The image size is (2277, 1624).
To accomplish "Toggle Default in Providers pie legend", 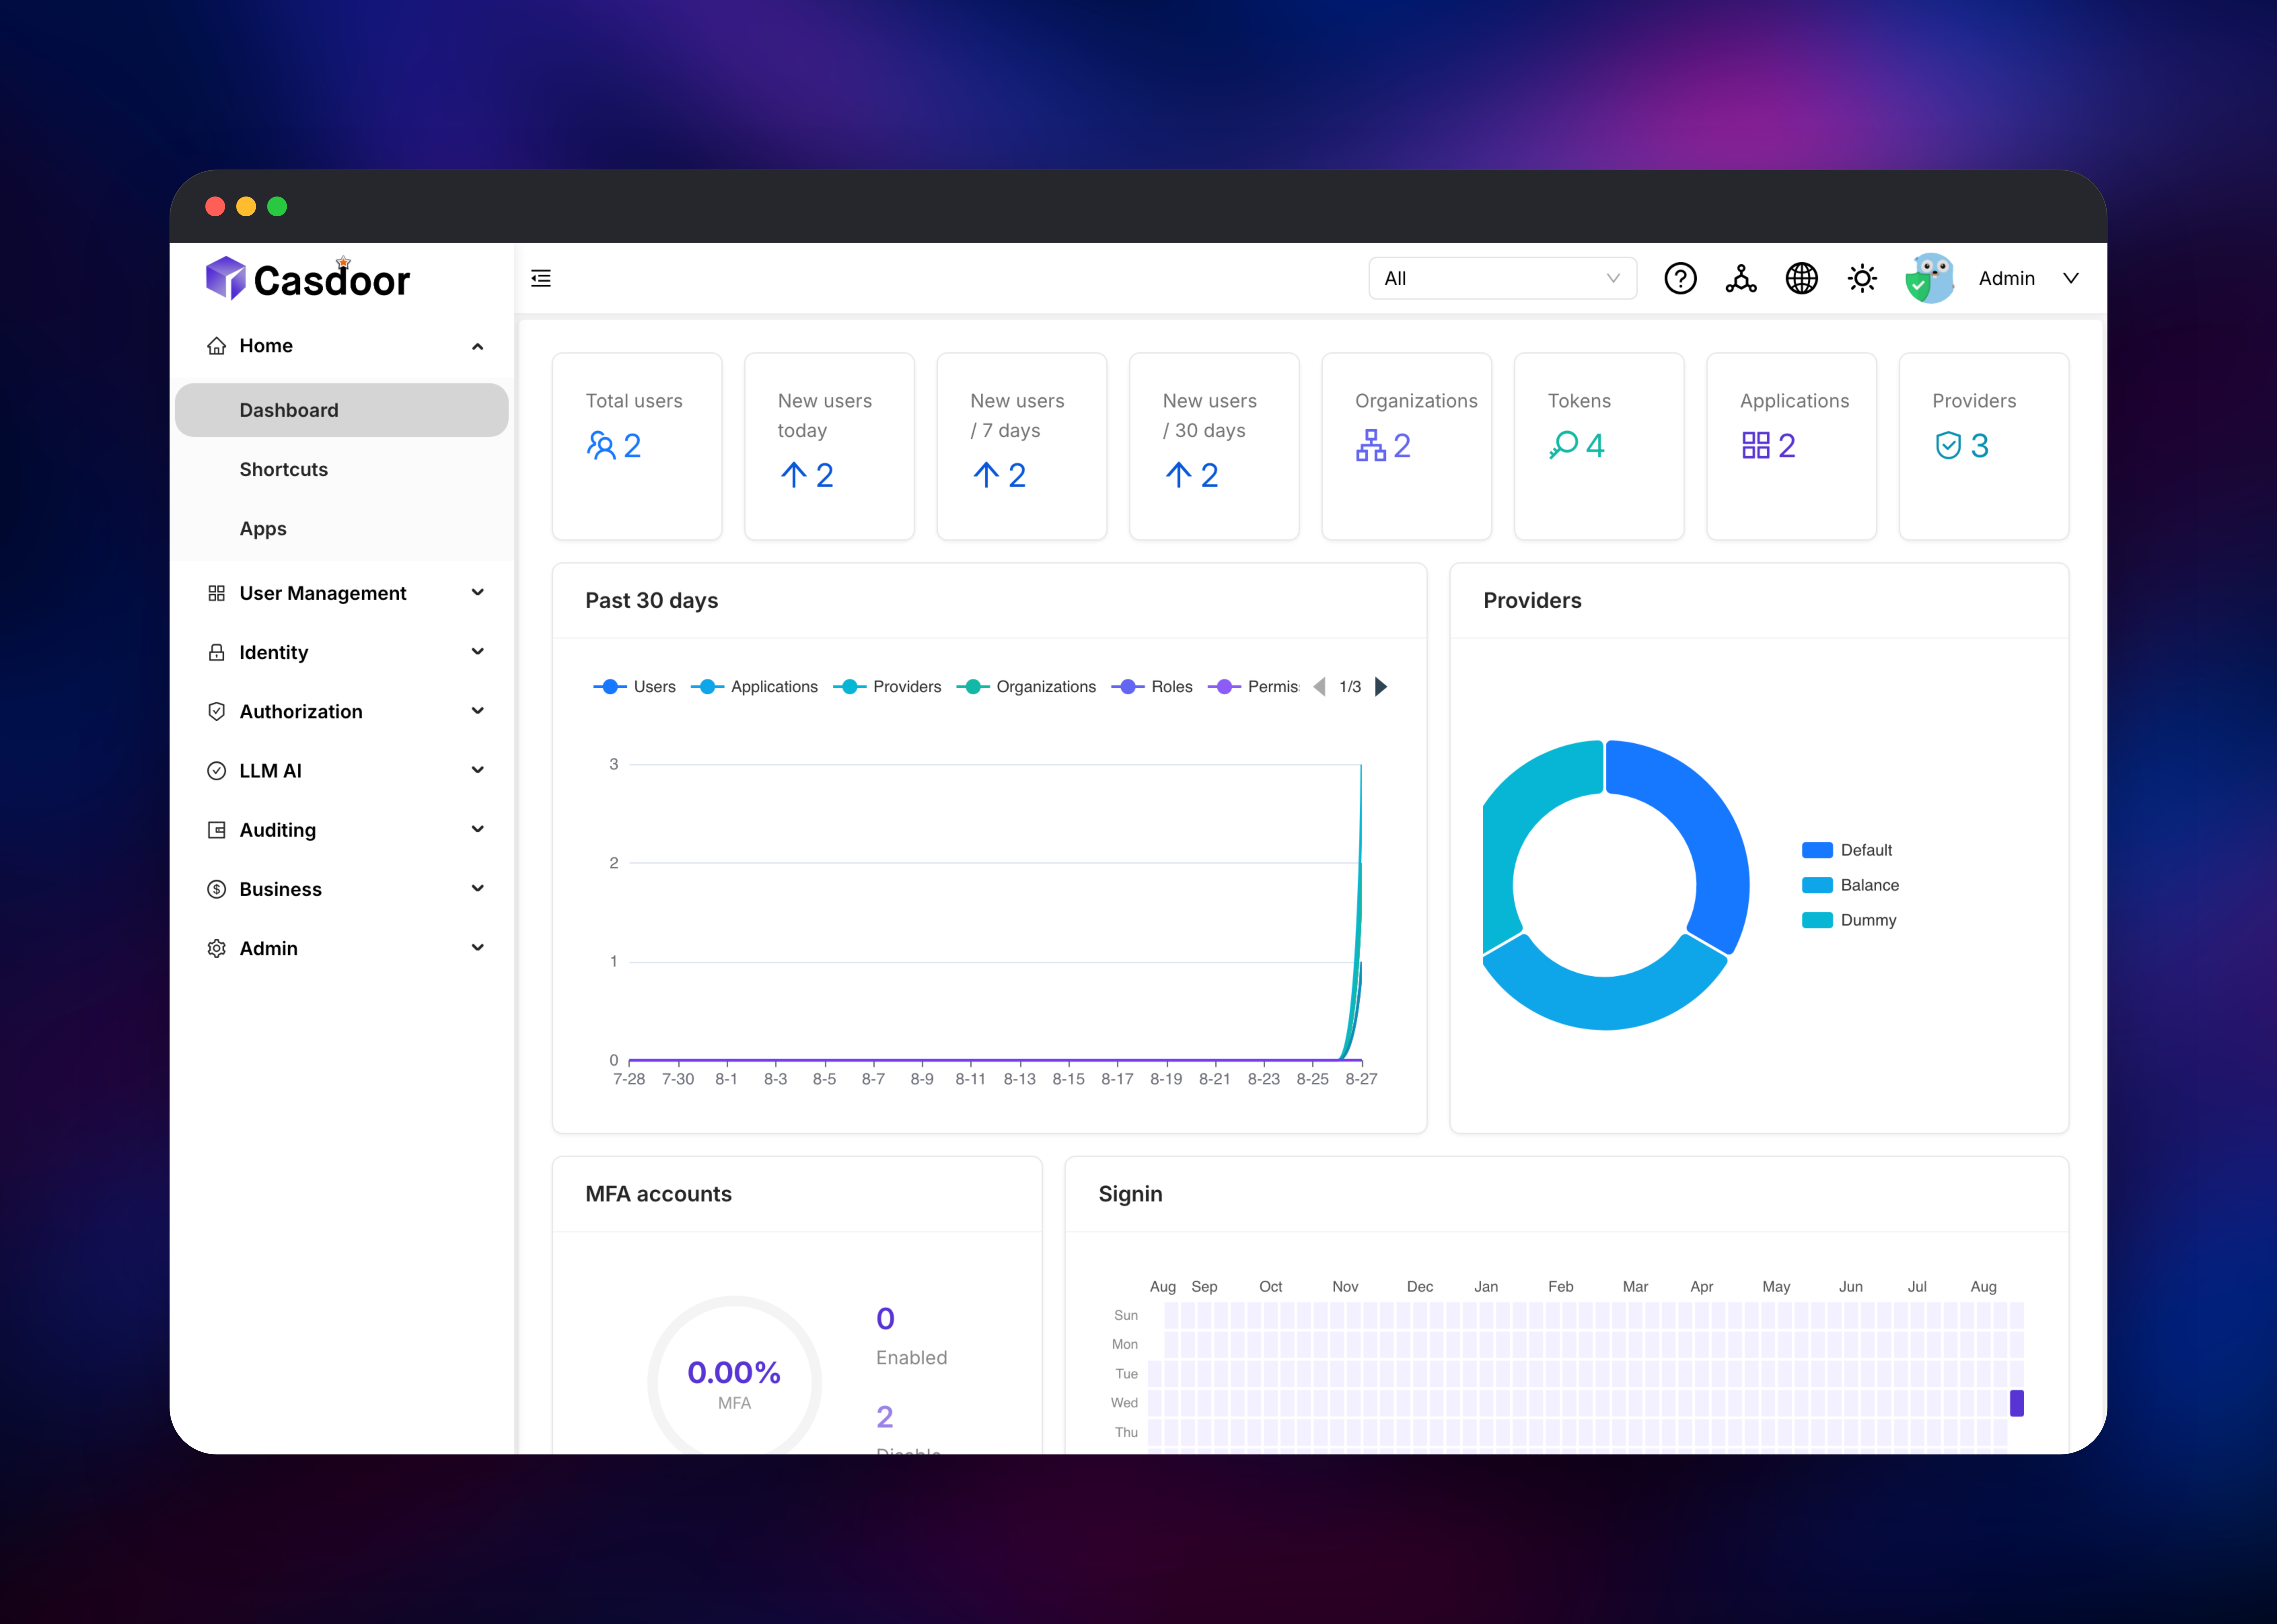I will click(x=1847, y=850).
